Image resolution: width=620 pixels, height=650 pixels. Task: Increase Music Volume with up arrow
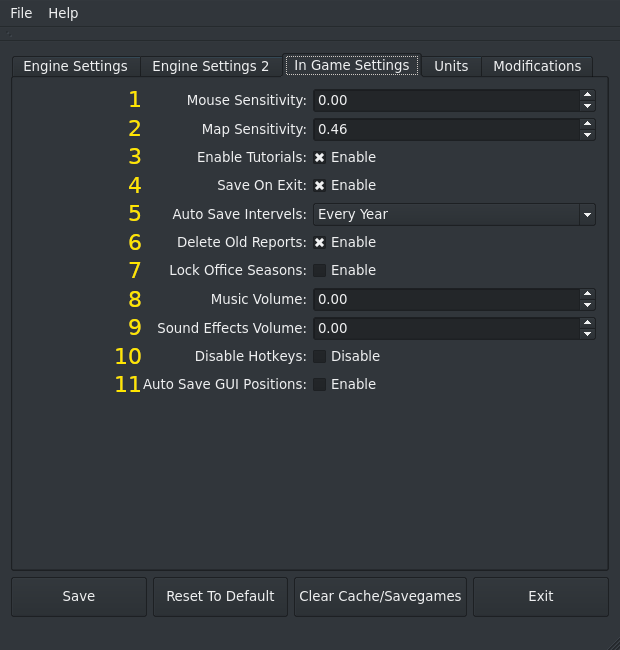tap(587, 294)
